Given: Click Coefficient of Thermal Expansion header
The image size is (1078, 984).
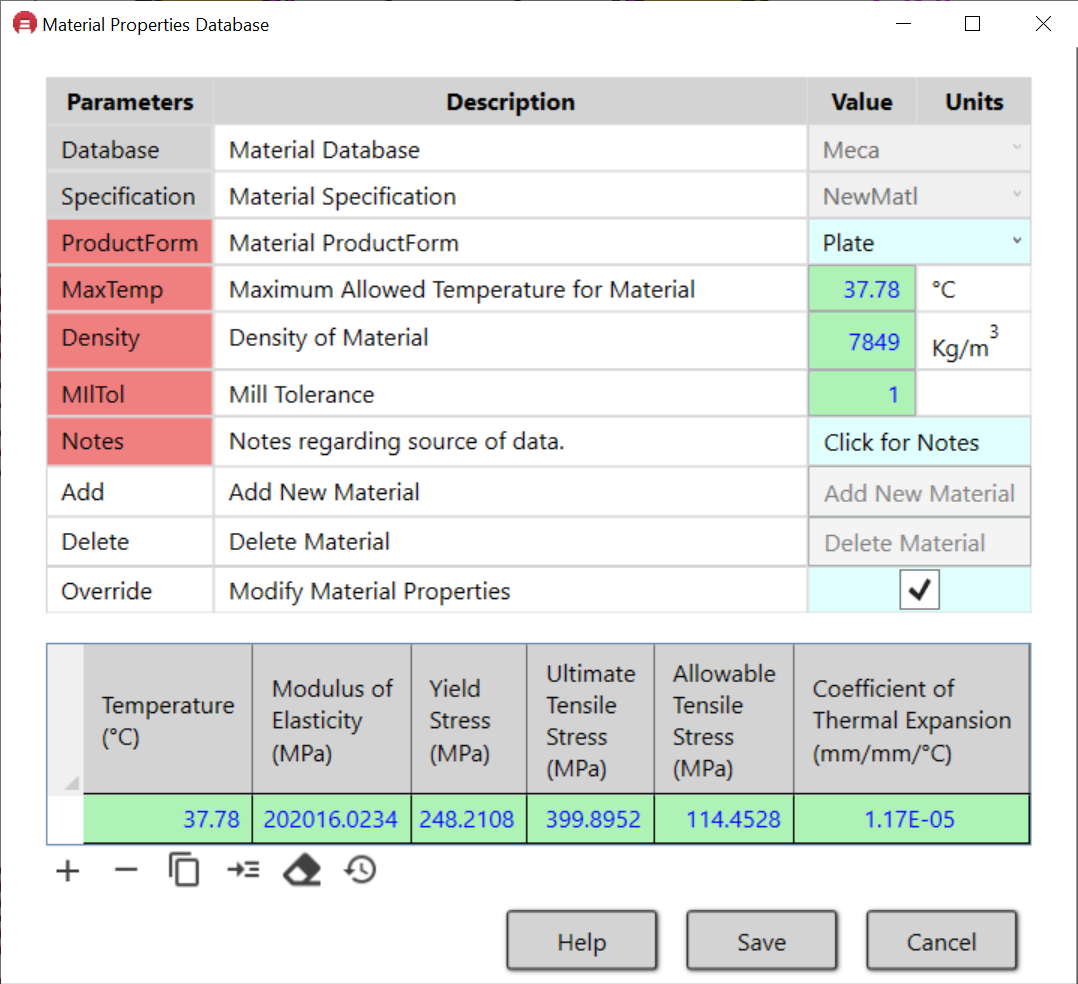Looking at the screenshot, I should coord(912,719).
